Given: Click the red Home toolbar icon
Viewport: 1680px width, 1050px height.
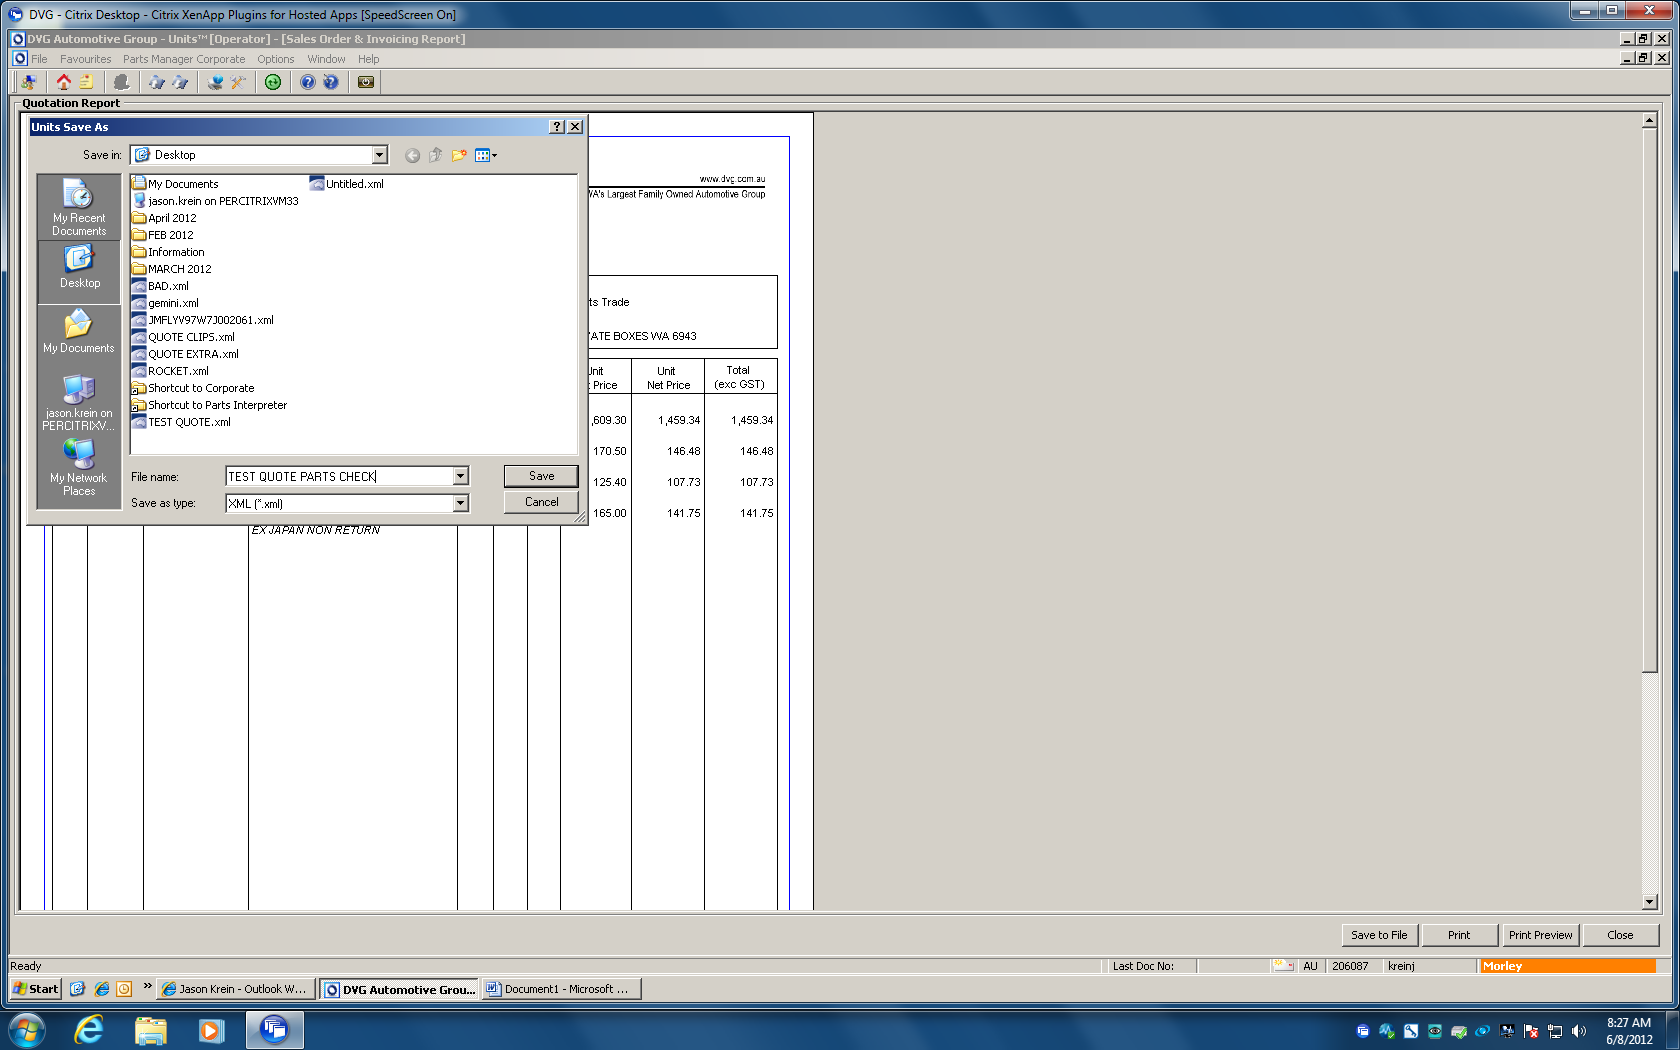Looking at the screenshot, I should click(64, 82).
